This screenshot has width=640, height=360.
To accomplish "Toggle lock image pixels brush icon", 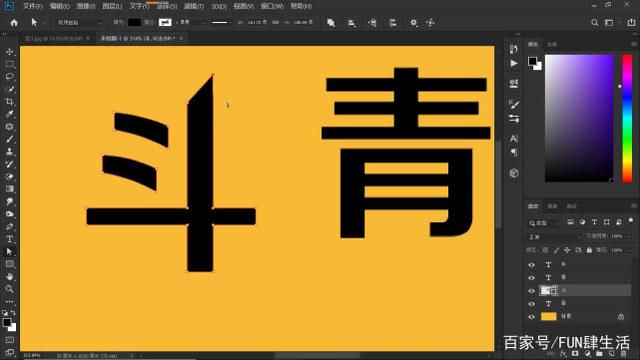I will (556, 250).
